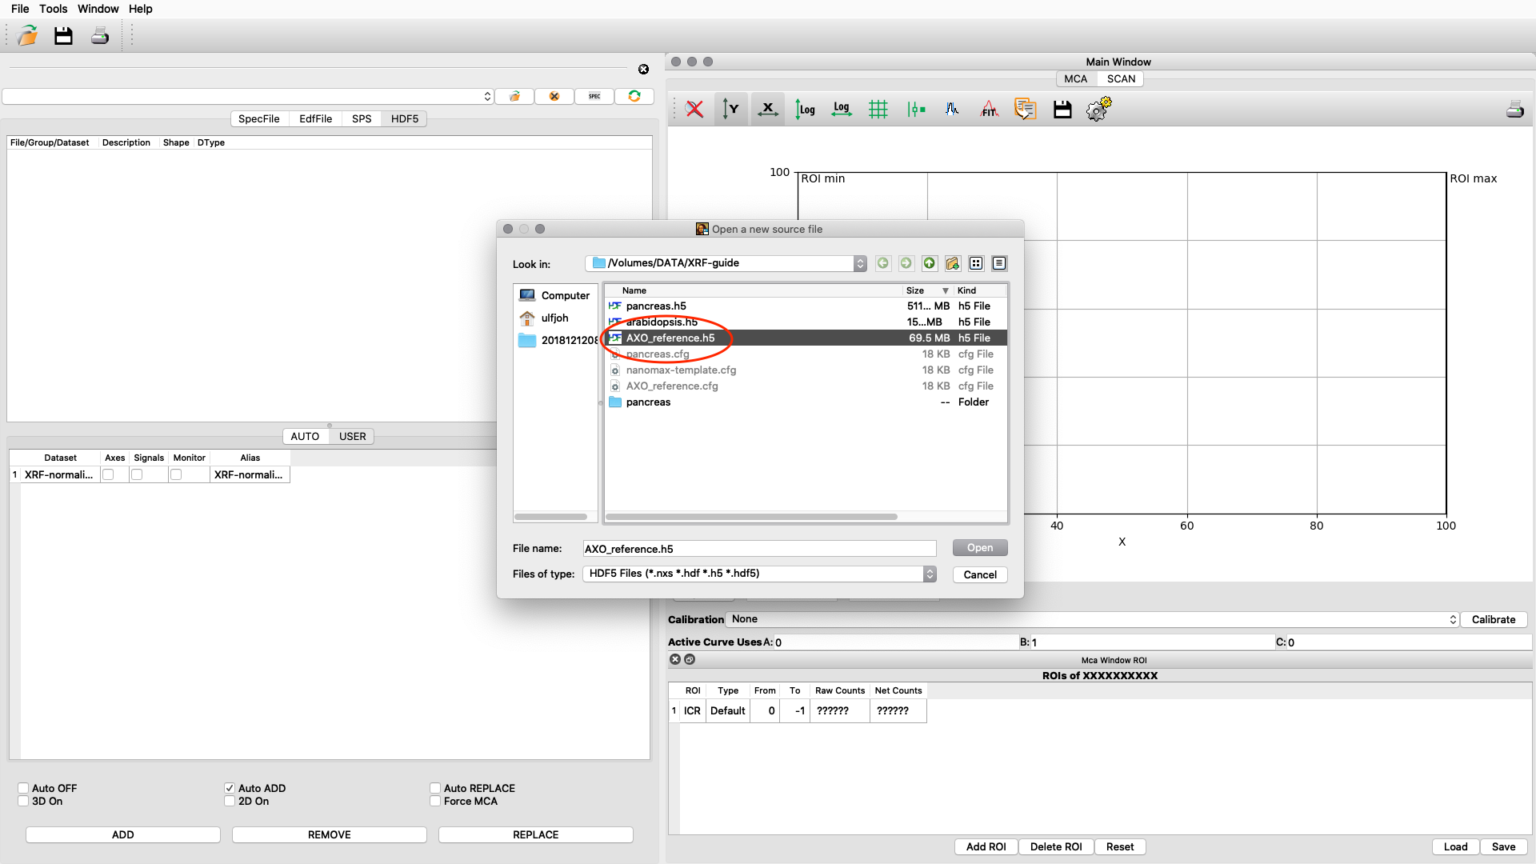Viewport: 1536px width, 864px height.
Task: Click the refresh source button
Action: (x=634, y=96)
